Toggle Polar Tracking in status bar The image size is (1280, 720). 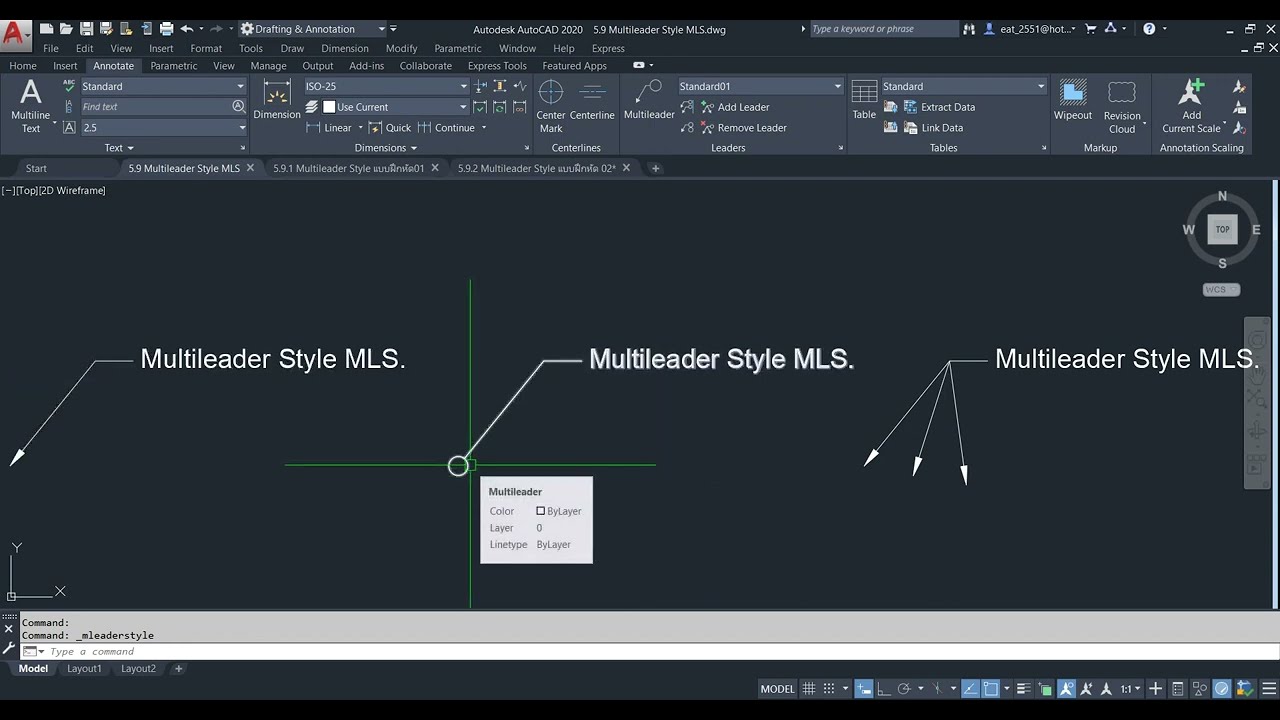904,689
